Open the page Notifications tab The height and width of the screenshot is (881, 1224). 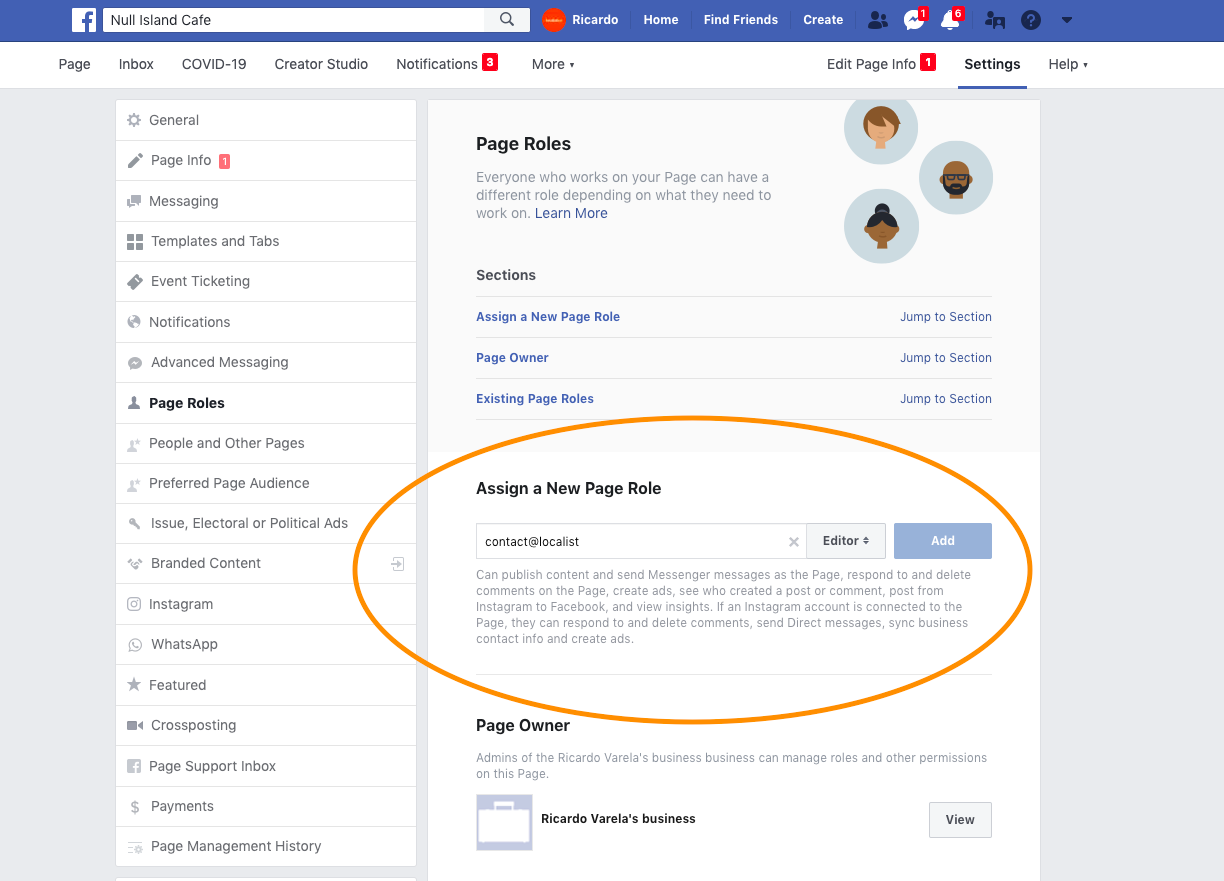pos(446,64)
